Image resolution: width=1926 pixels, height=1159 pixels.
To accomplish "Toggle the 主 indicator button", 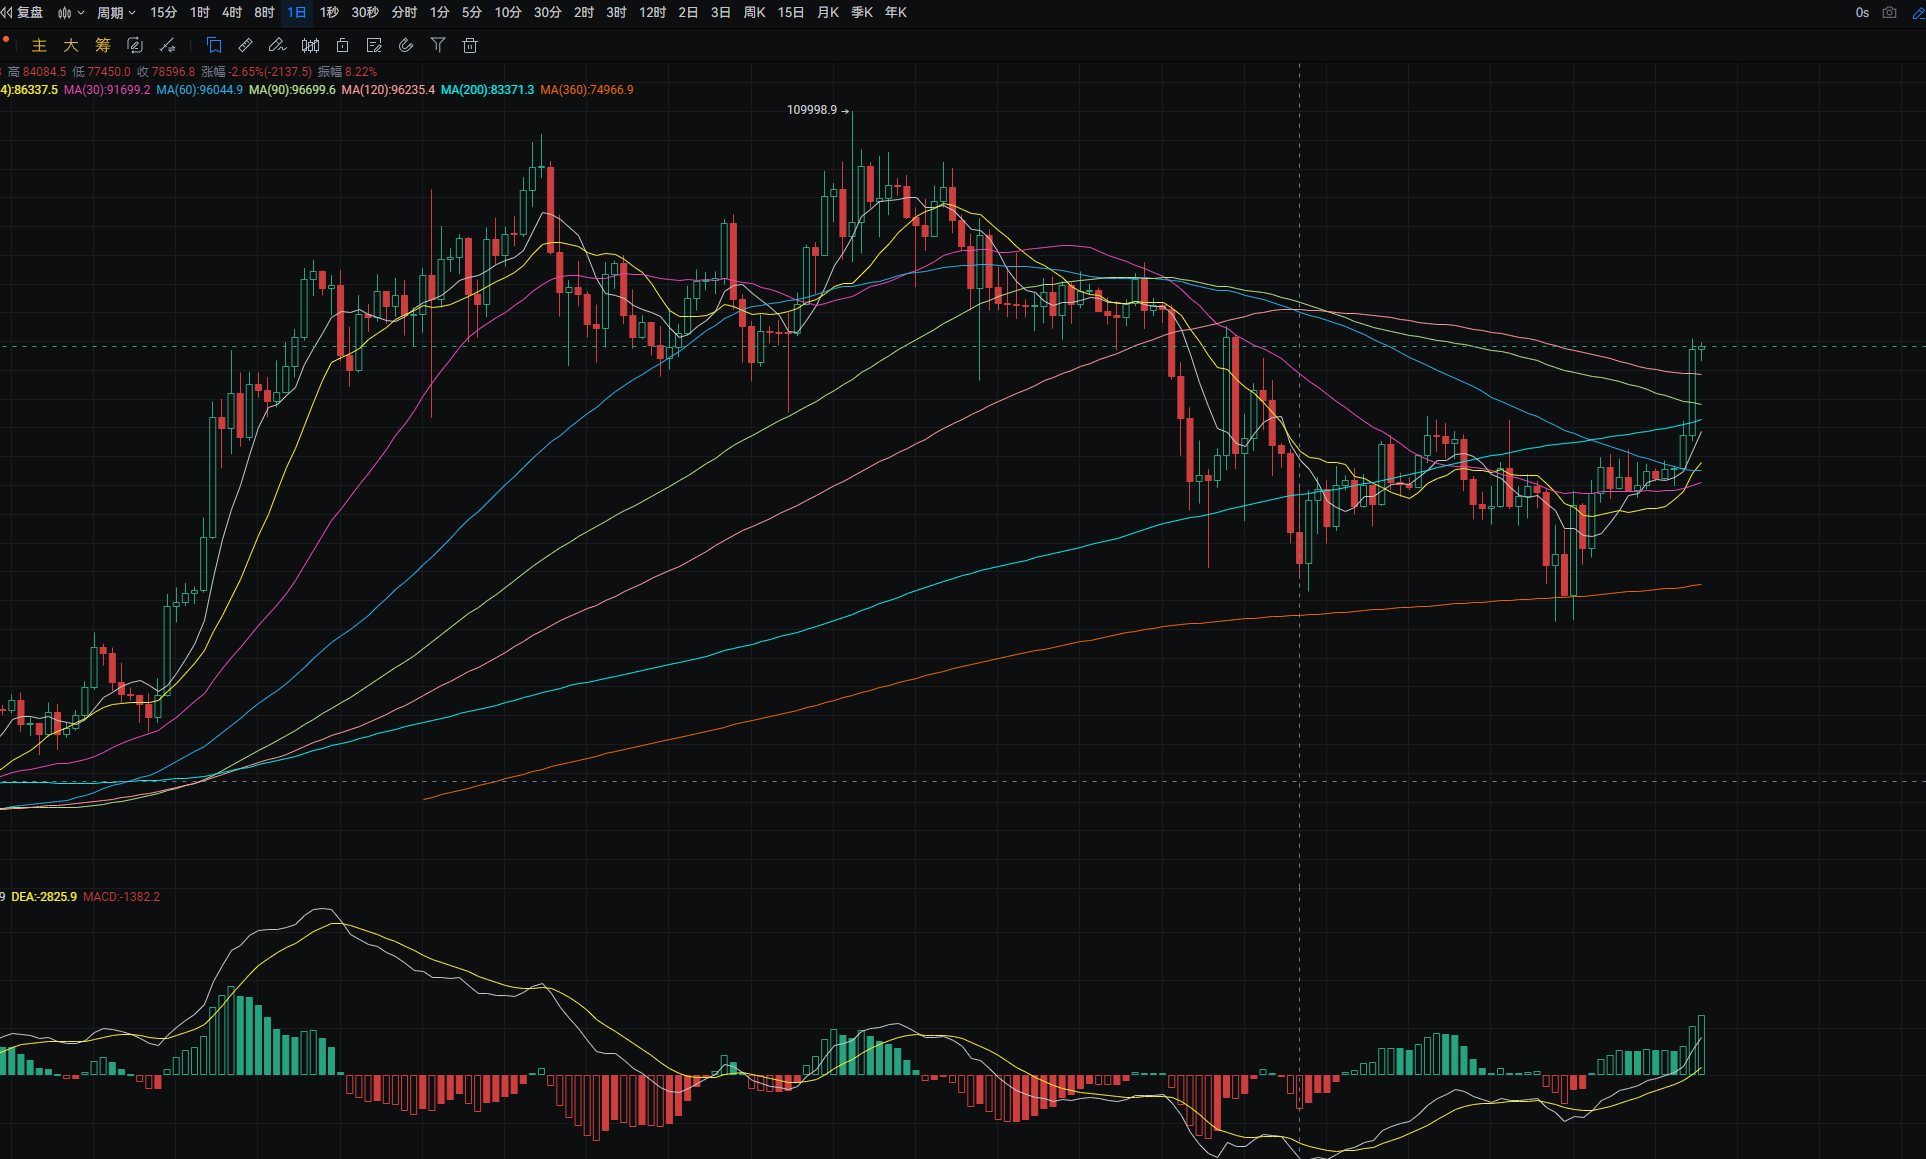I will 39,45.
